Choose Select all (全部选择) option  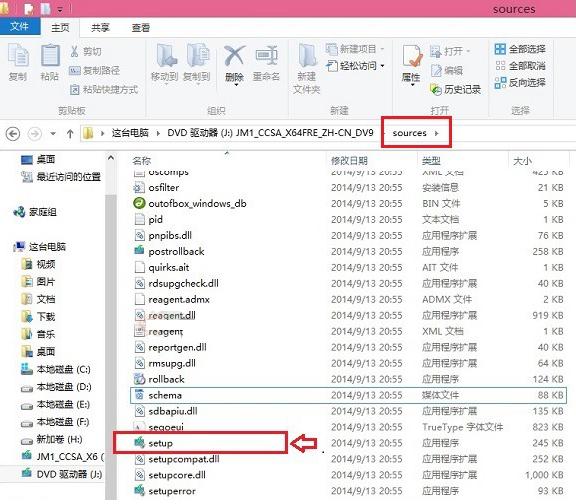click(x=520, y=49)
